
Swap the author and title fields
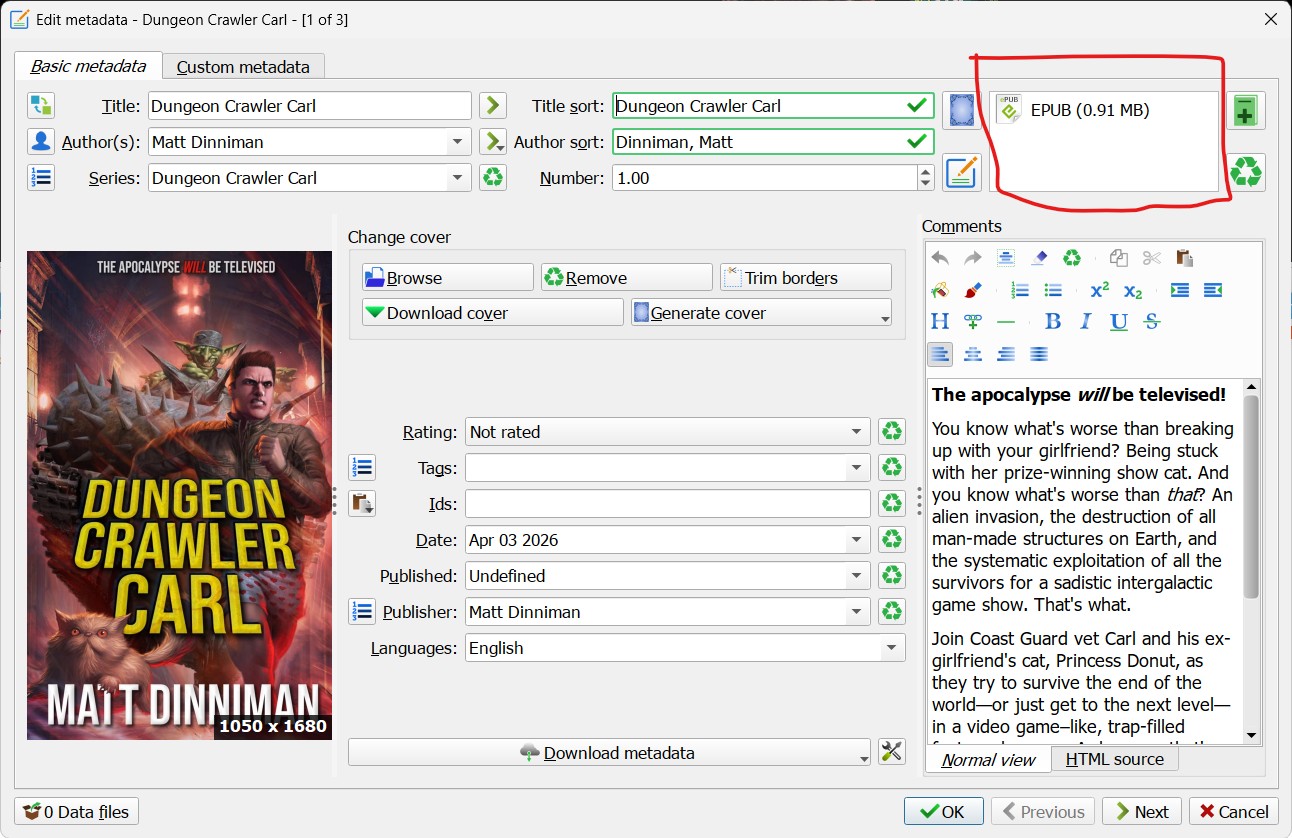(x=41, y=106)
